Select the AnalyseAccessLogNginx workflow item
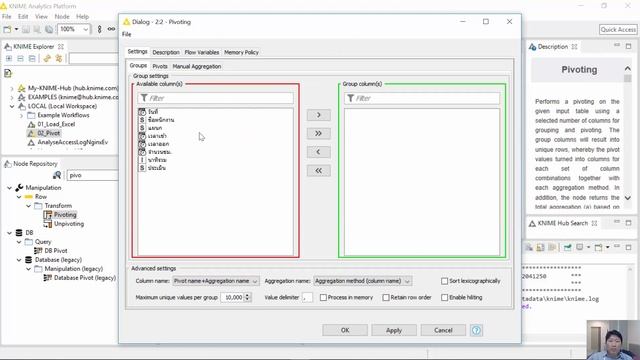Viewport: 640px width, 360px height. click(73, 142)
